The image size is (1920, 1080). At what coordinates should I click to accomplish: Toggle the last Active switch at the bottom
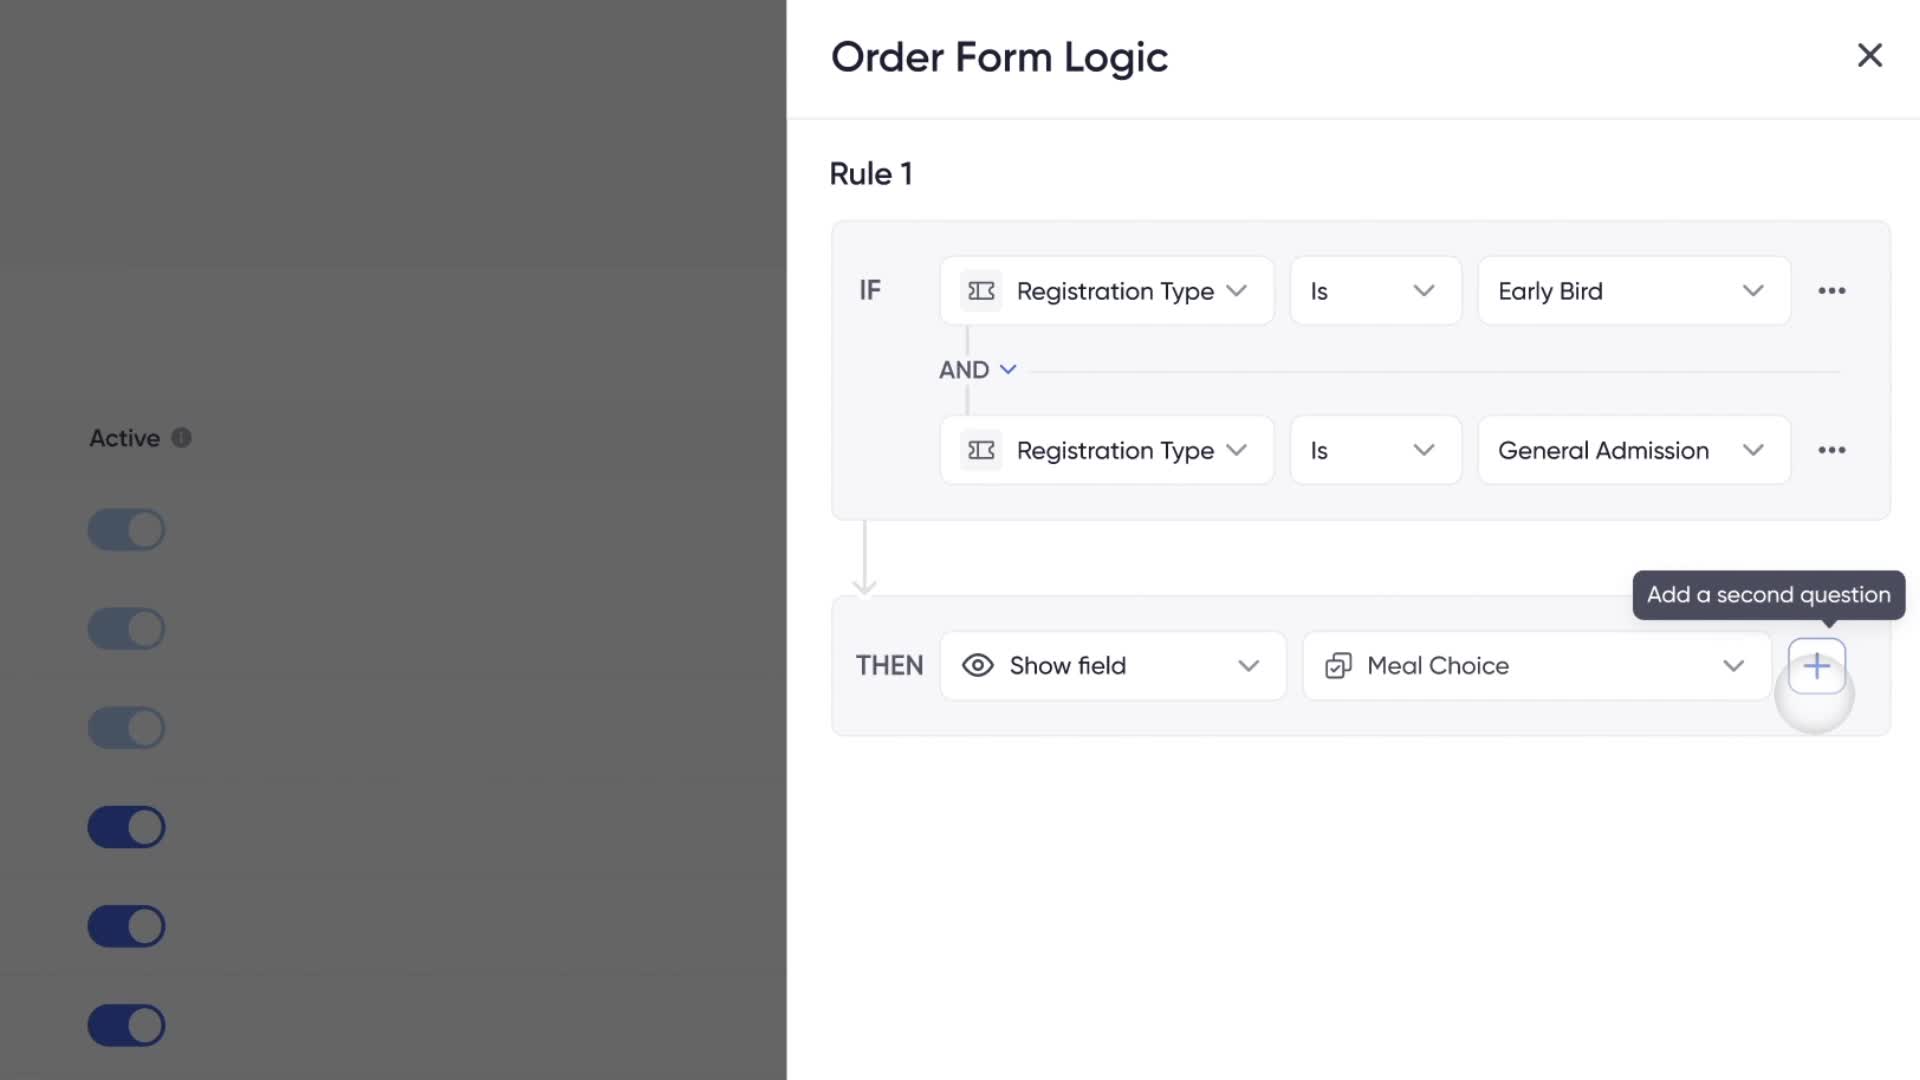[x=126, y=1025]
